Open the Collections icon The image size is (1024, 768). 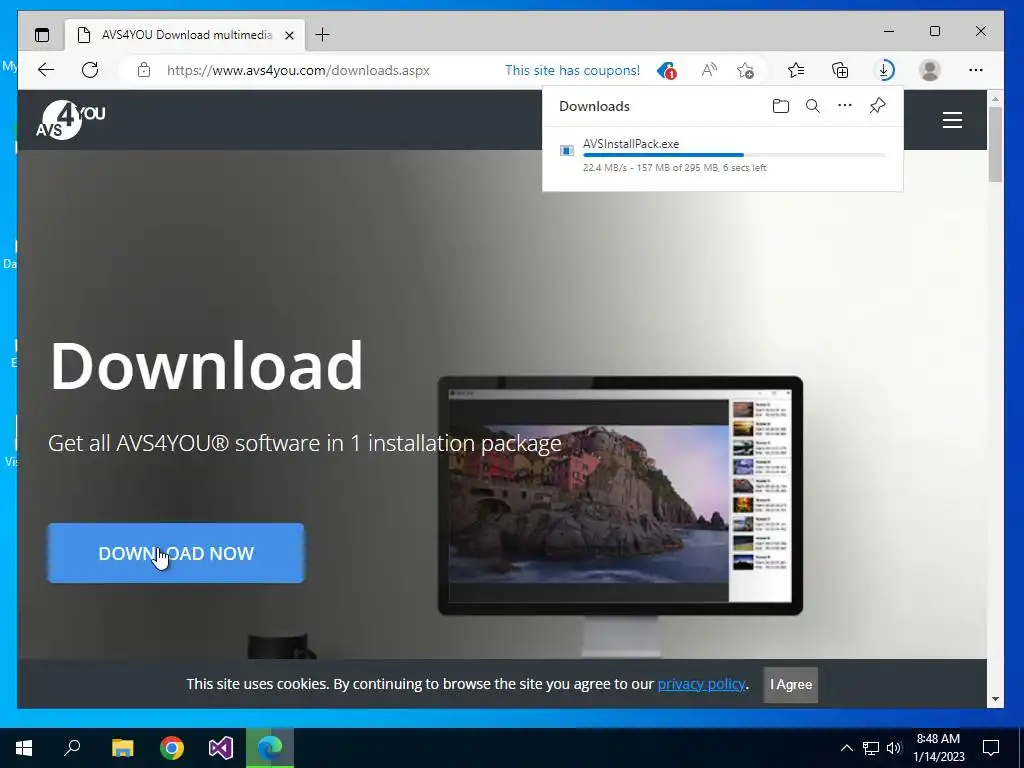(840, 70)
